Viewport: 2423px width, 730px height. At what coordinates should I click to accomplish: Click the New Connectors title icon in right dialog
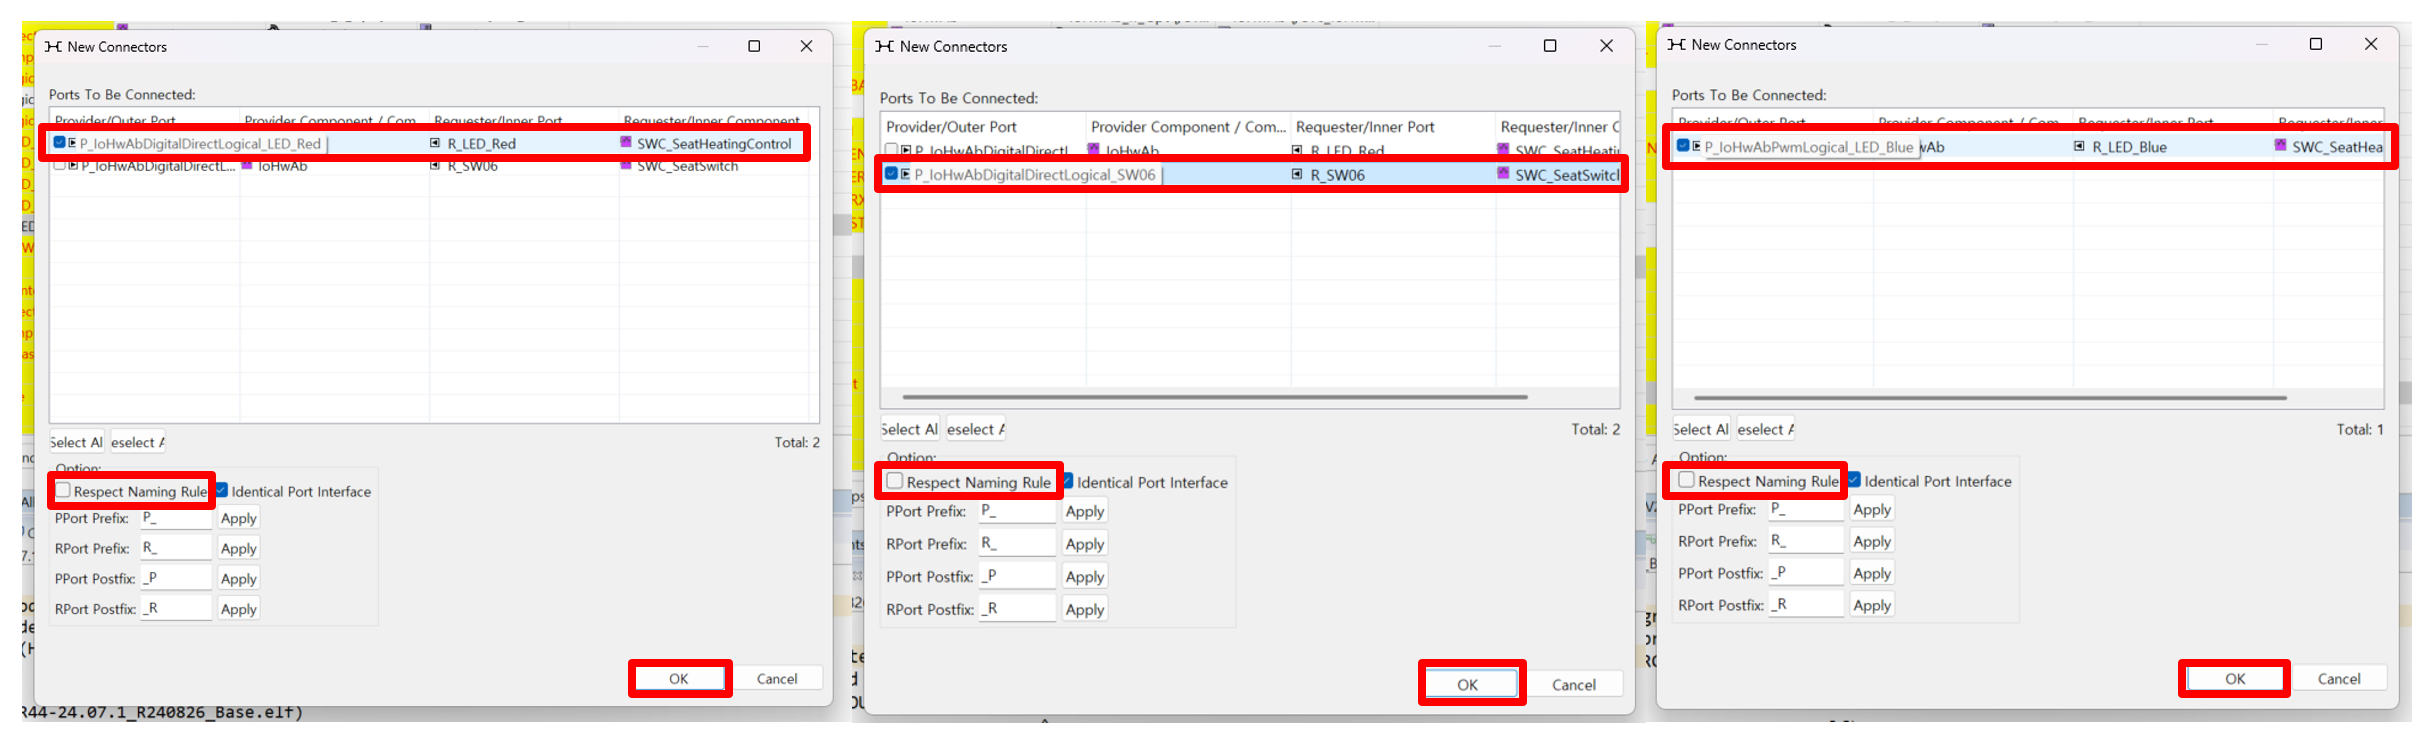click(x=1677, y=45)
